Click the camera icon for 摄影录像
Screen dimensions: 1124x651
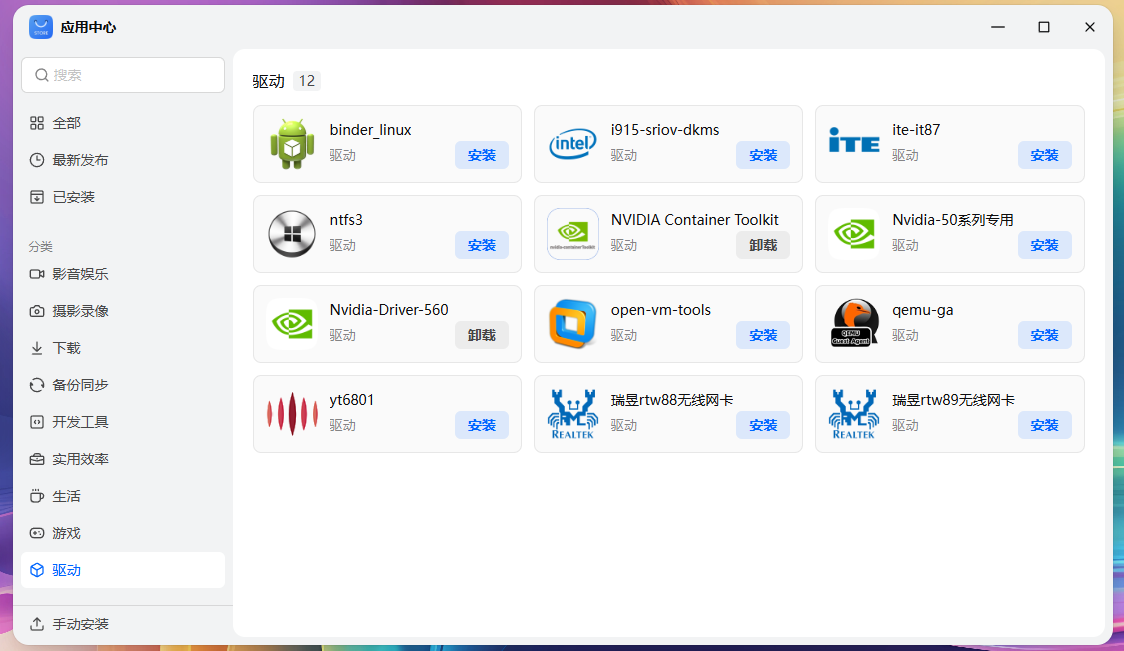pyautogui.click(x=37, y=311)
